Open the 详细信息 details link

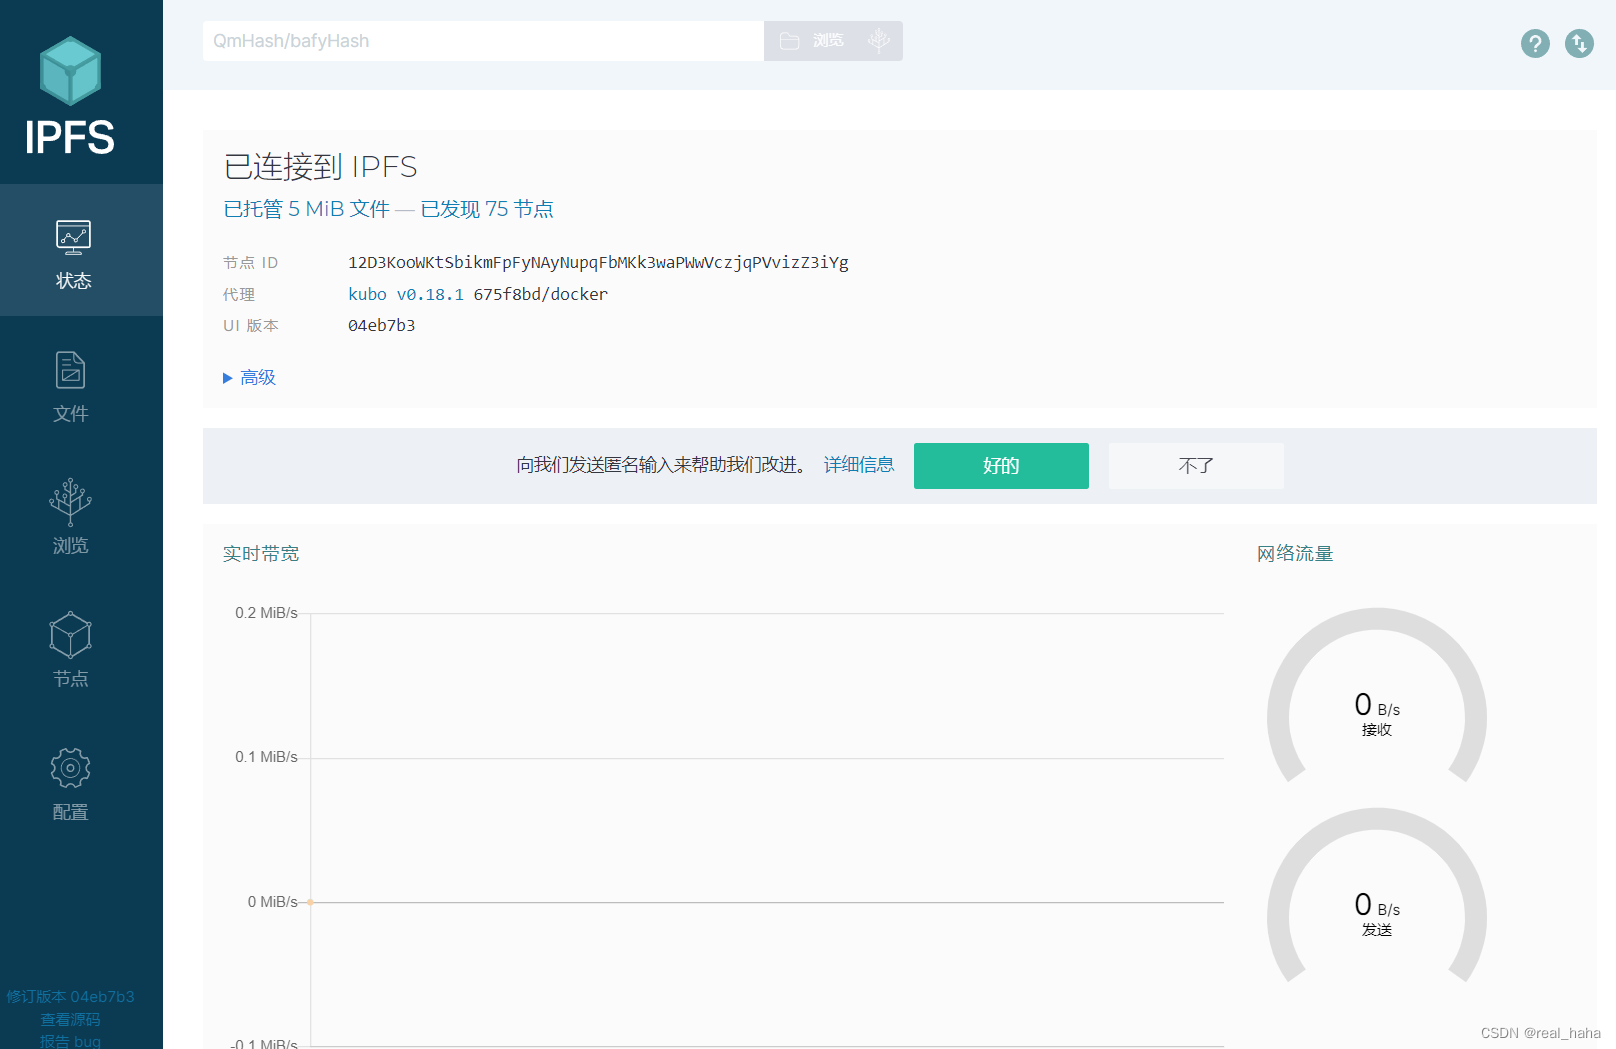coord(858,465)
